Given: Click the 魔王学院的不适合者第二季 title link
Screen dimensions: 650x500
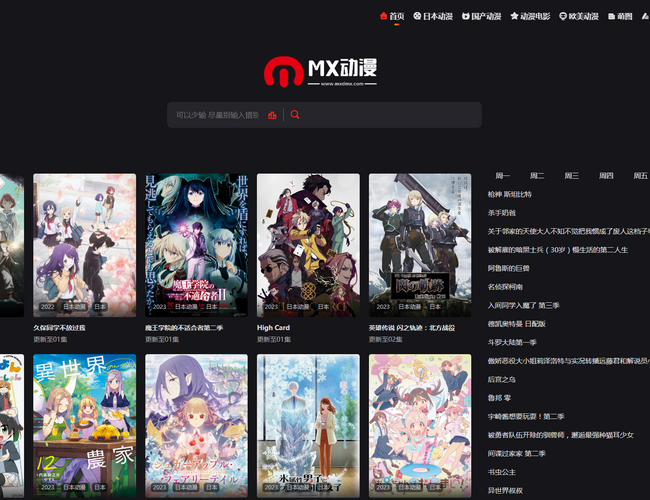Looking at the screenshot, I should [184, 327].
